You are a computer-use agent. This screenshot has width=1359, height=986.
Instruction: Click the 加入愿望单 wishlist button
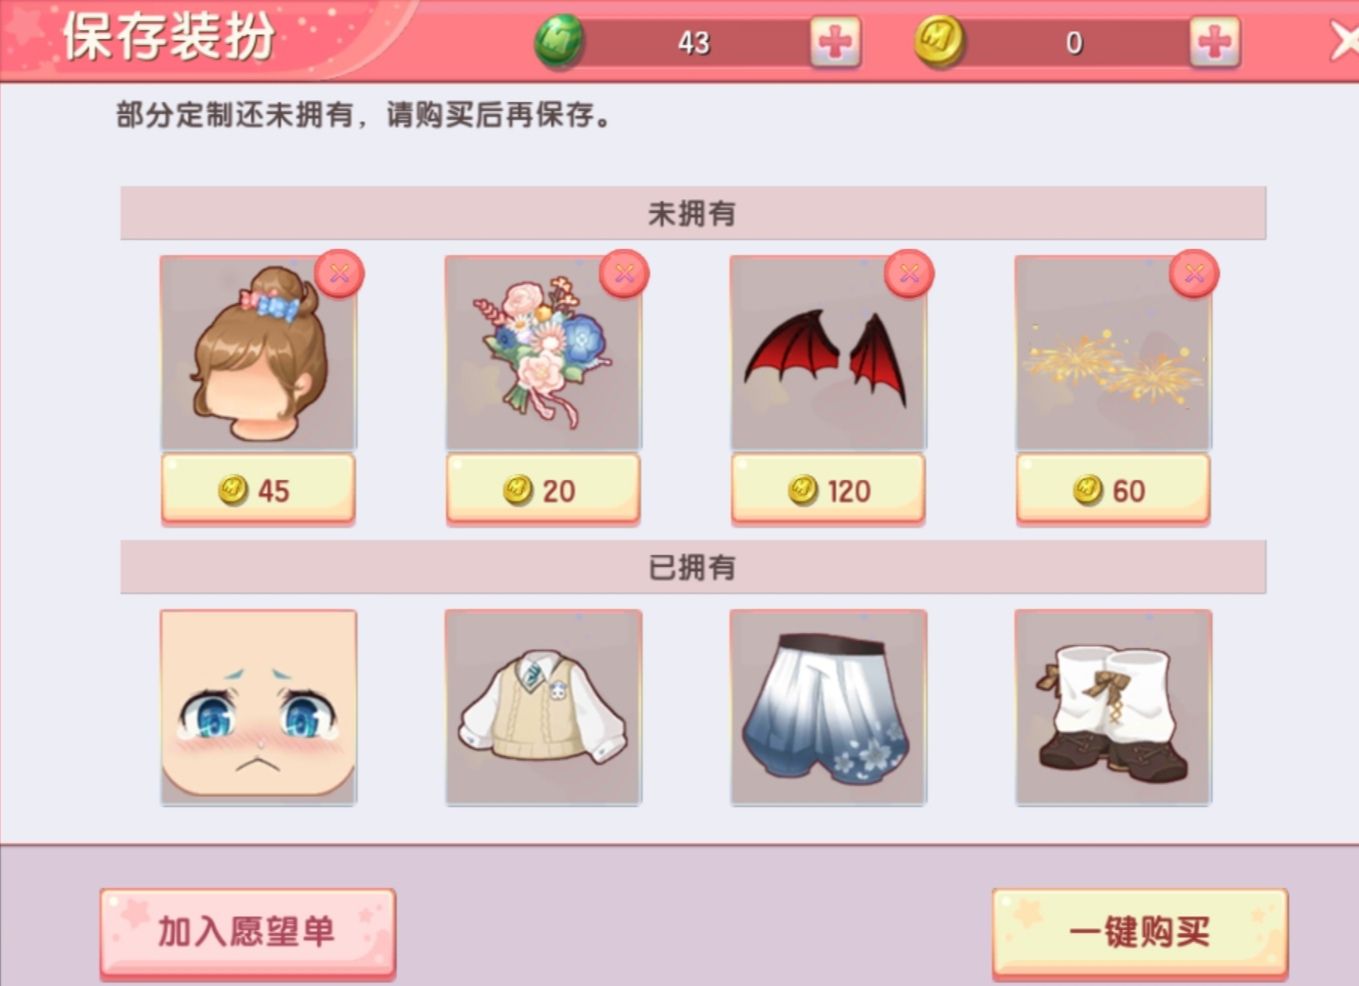coord(247,931)
